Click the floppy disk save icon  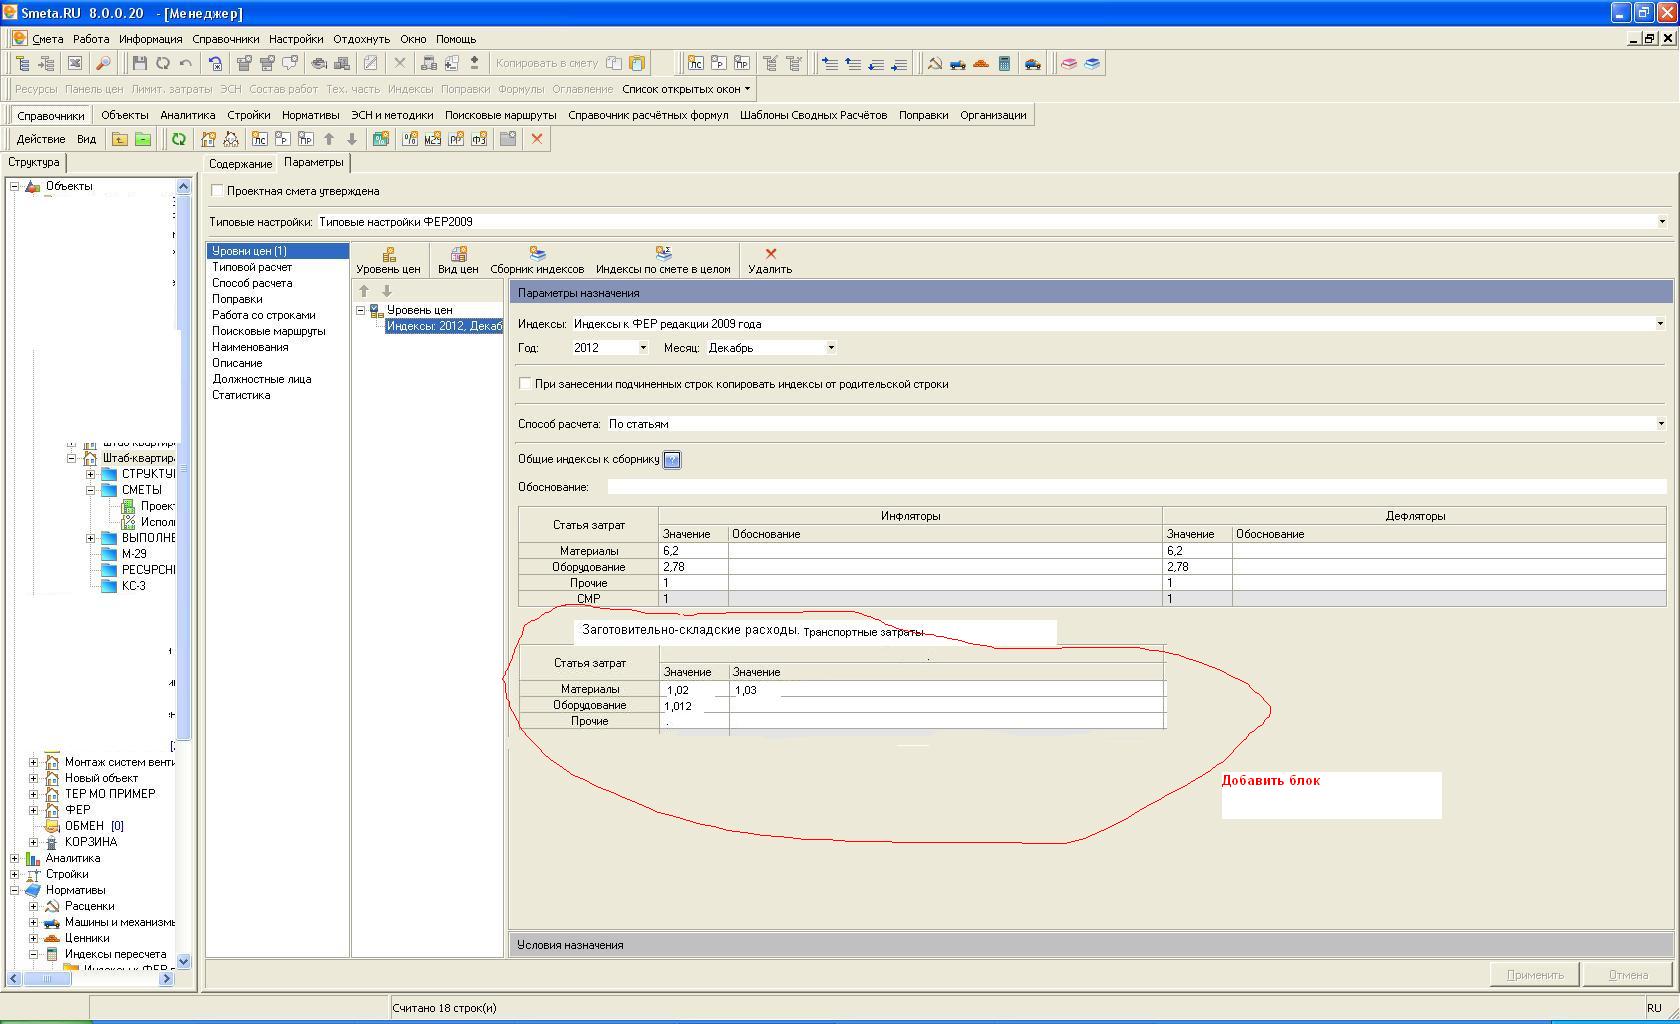pos(139,63)
